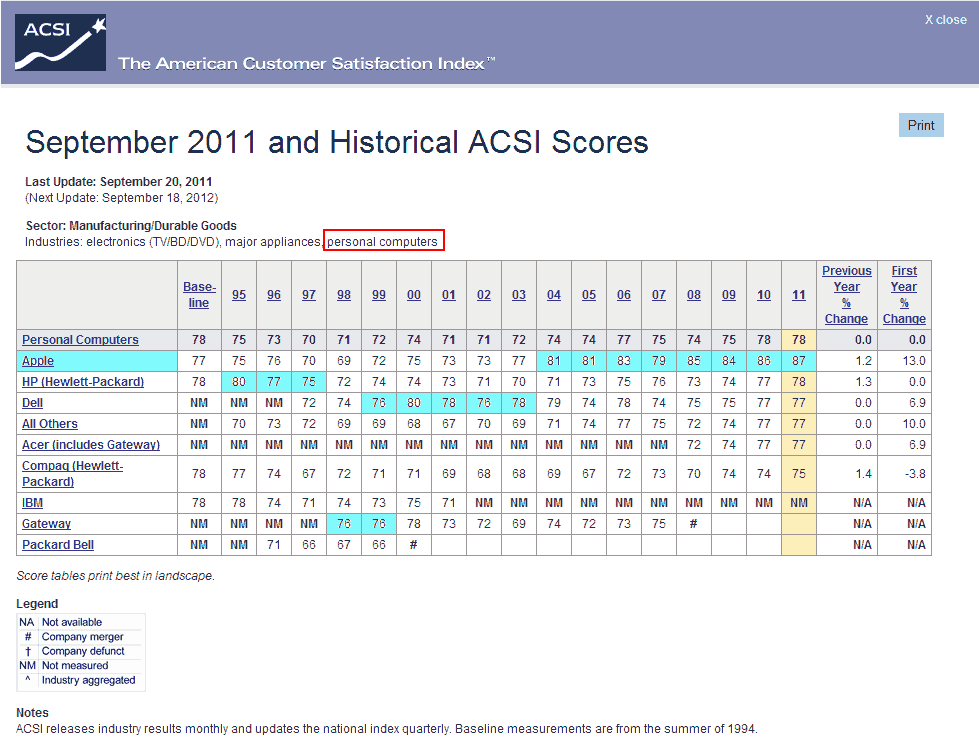Open the Compaq (Hewlett-Packard) link

(72, 473)
